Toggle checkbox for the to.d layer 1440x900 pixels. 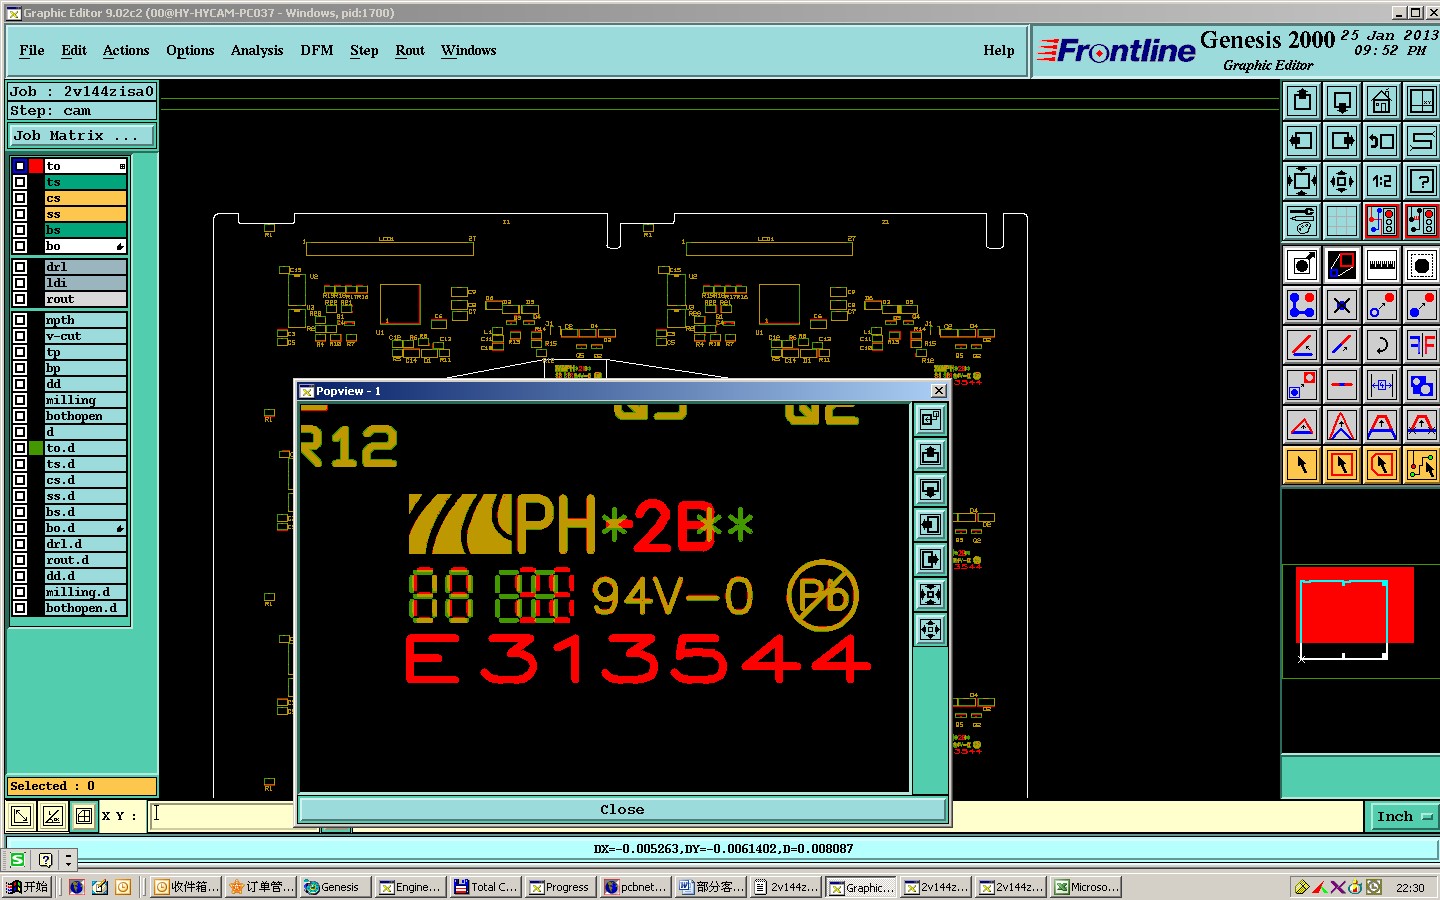(x=20, y=448)
